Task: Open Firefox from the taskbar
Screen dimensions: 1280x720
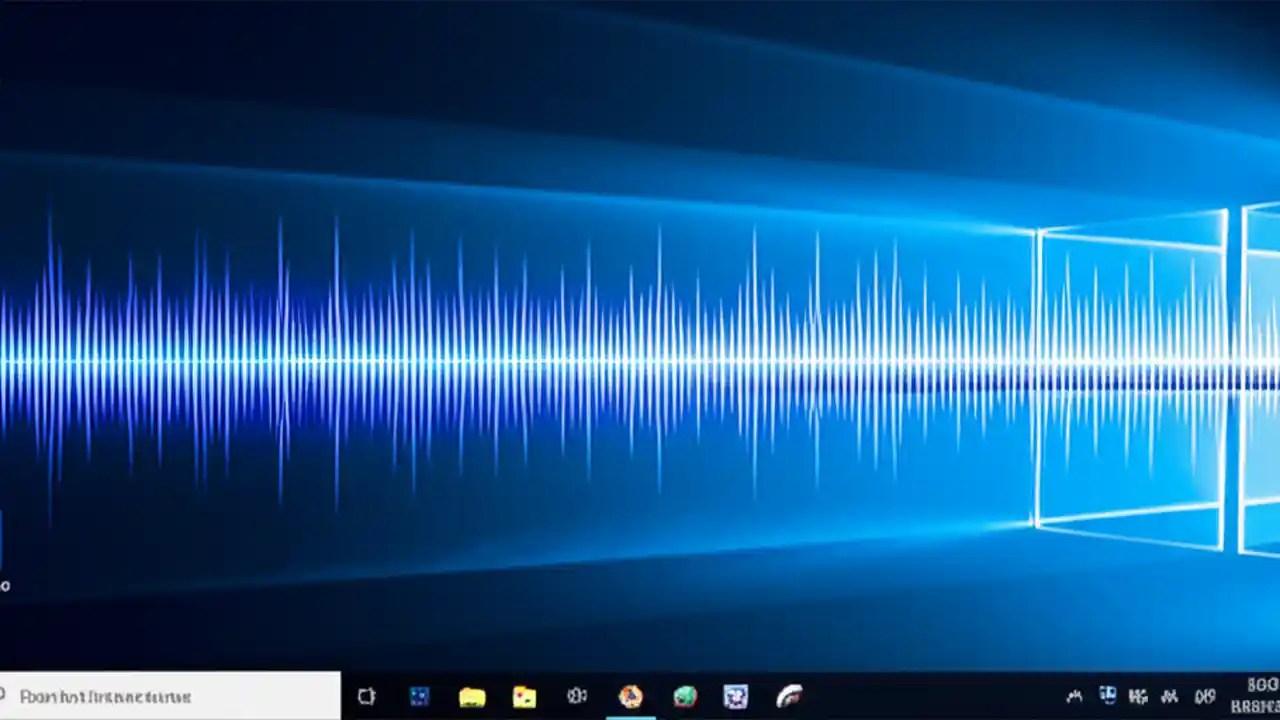Action: pos(630,695)
